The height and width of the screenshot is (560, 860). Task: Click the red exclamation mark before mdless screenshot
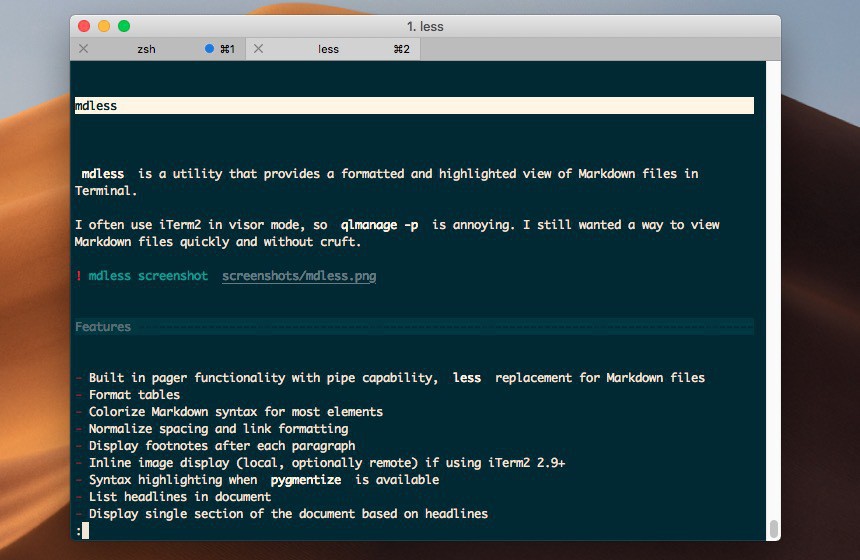click(78, 276)
